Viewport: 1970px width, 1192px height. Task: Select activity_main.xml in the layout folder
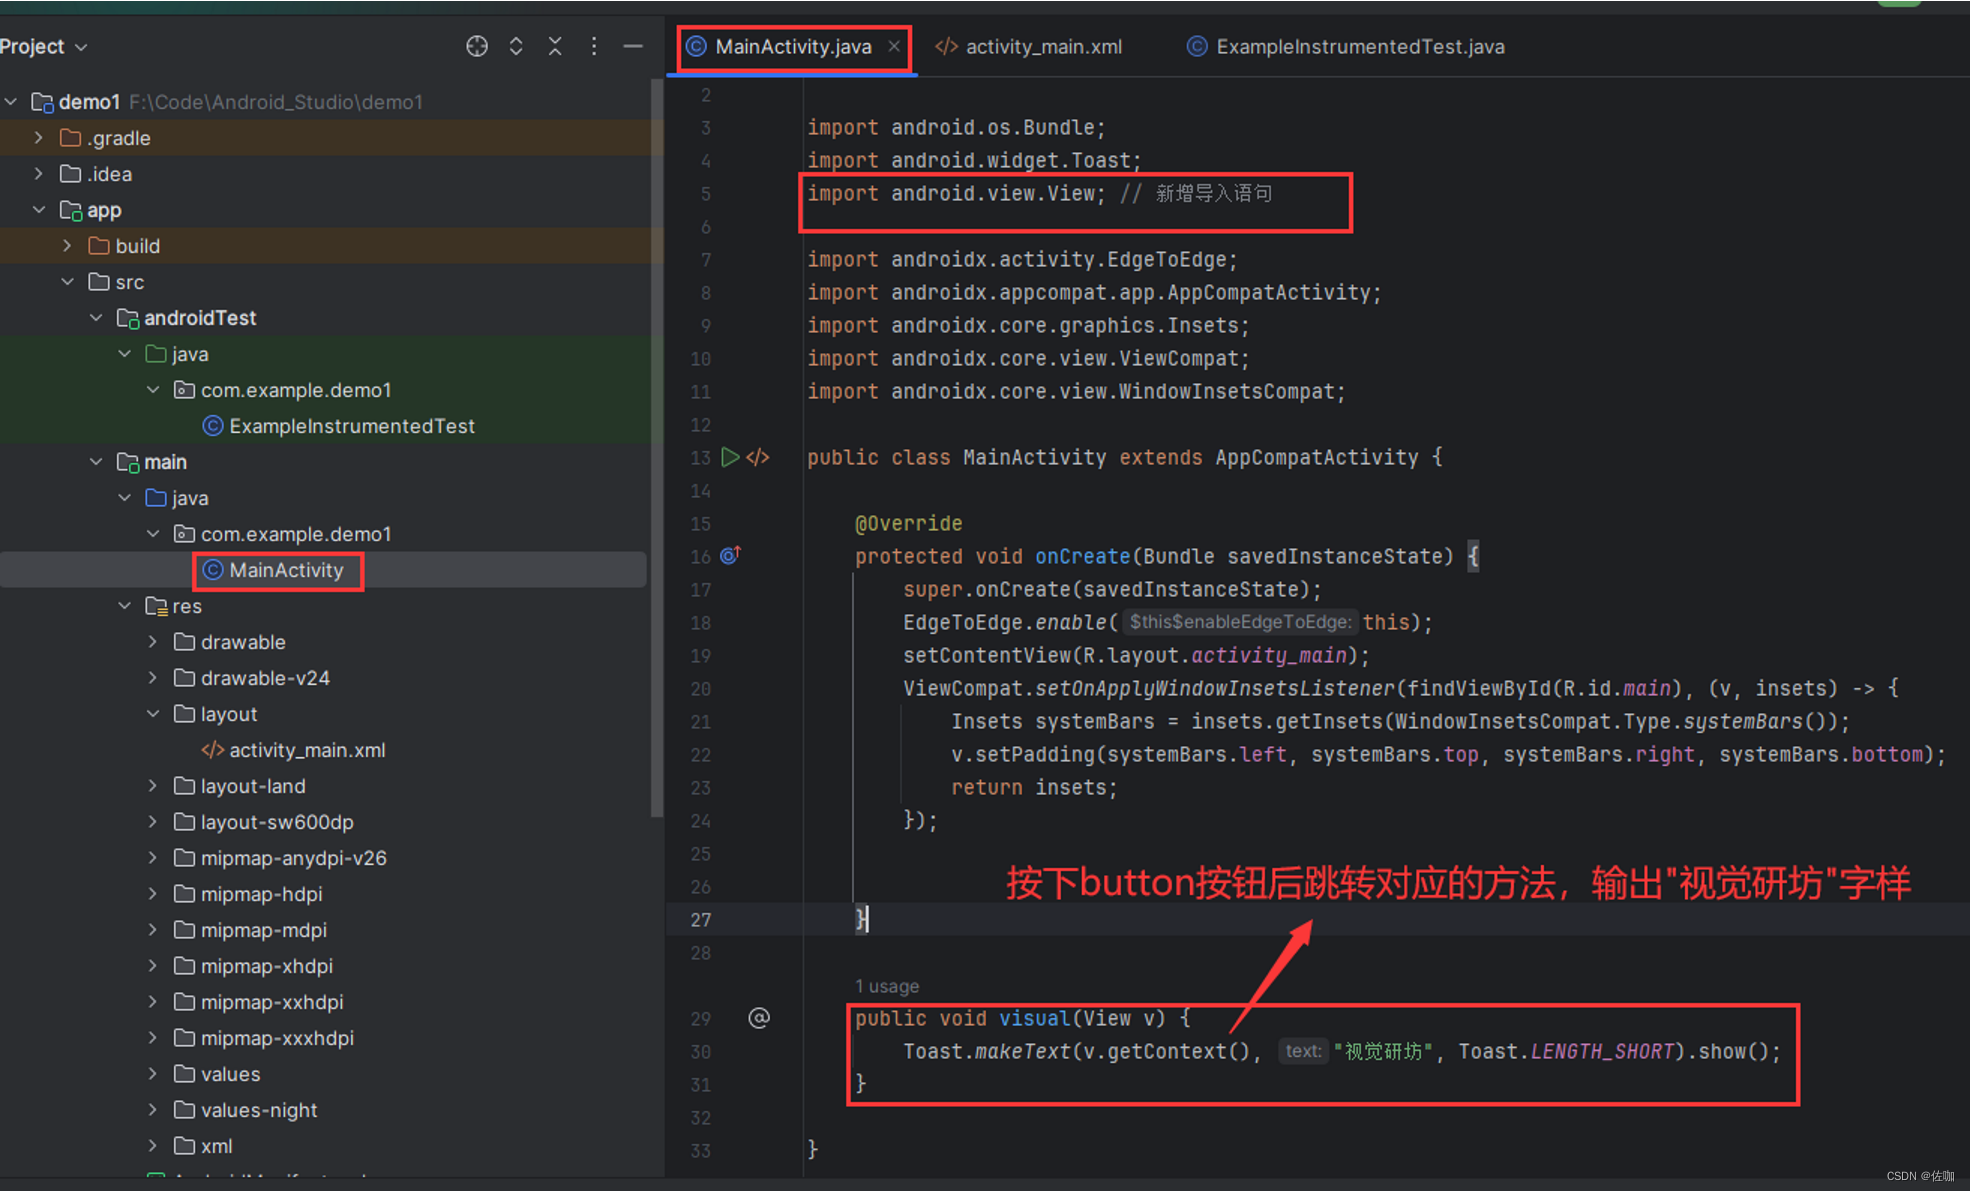294,750
